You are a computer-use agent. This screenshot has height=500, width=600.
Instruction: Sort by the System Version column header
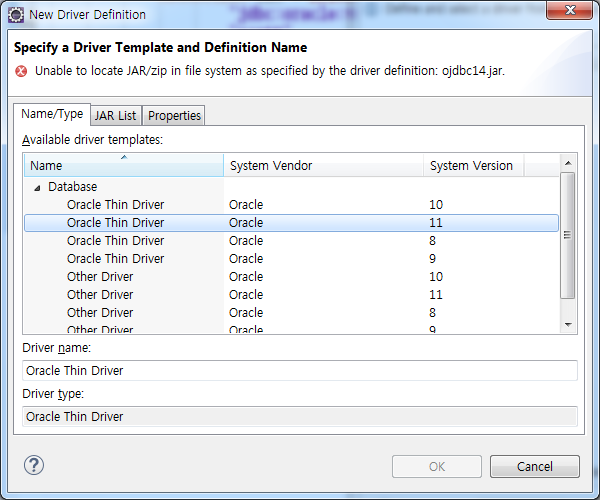coord(473,165)
